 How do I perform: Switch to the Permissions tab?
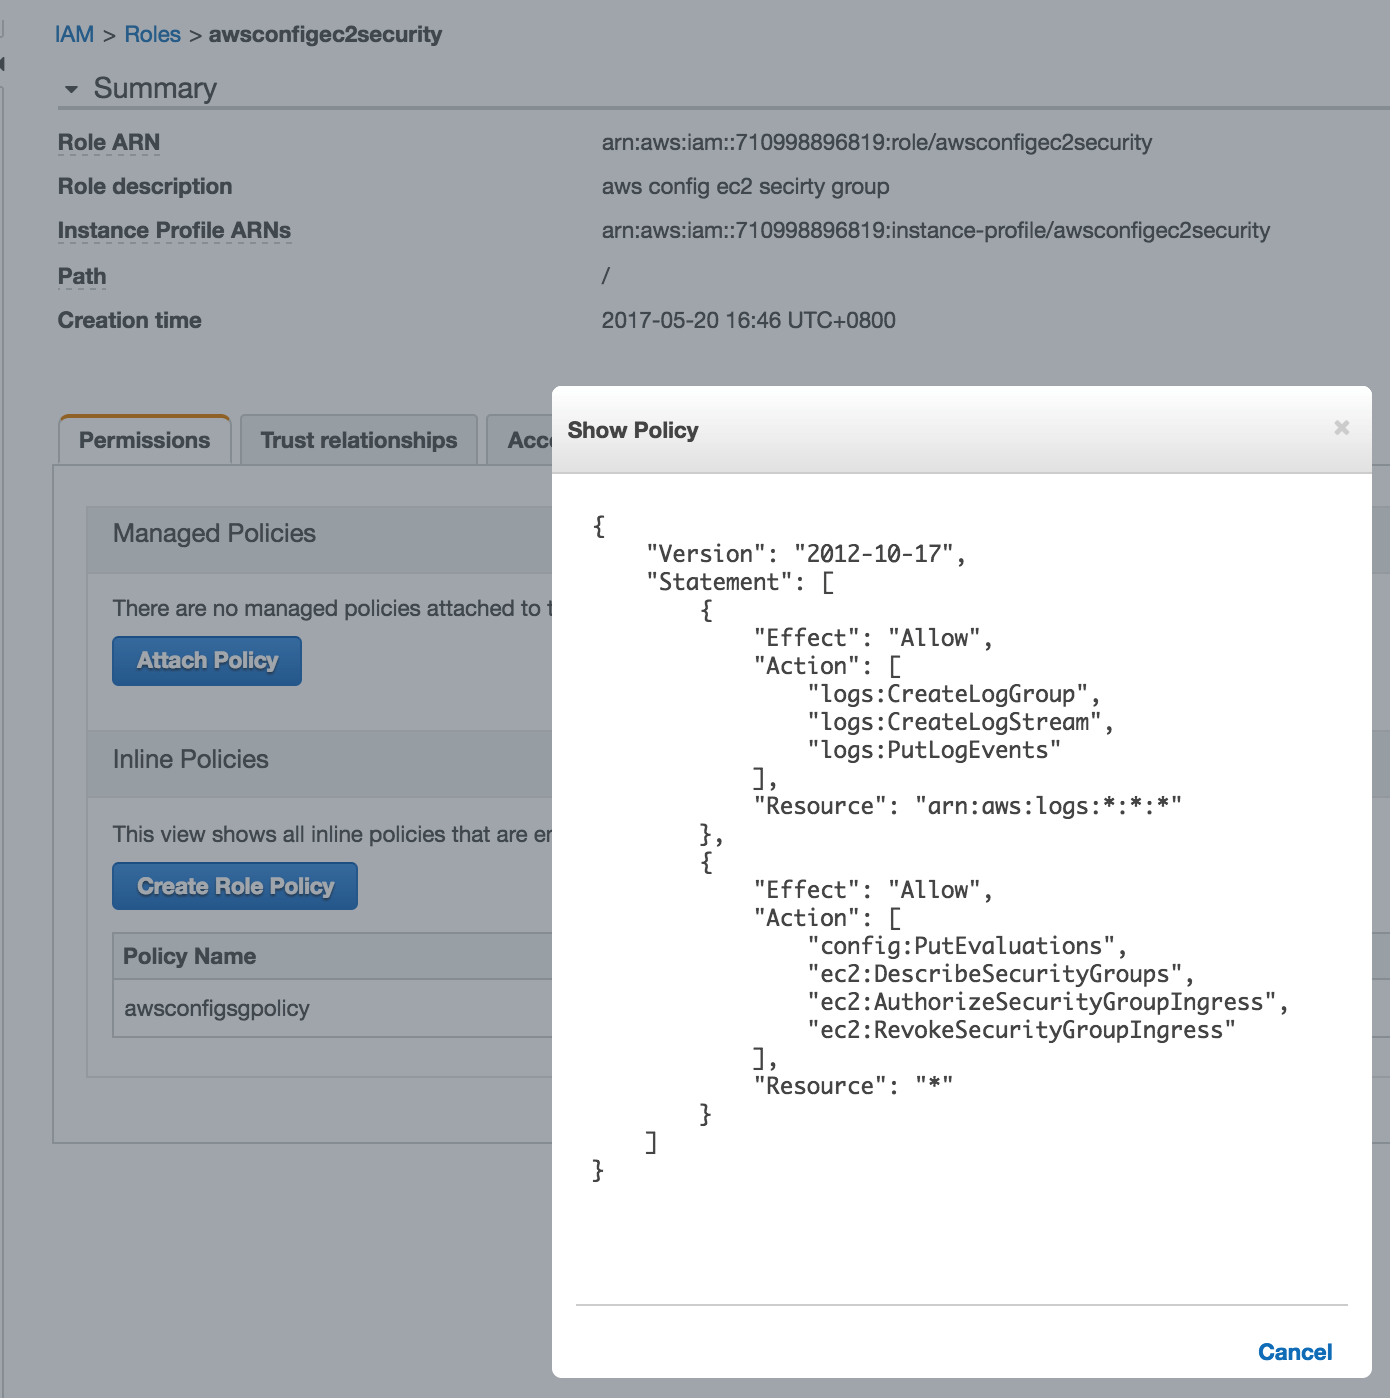(145, 440)
